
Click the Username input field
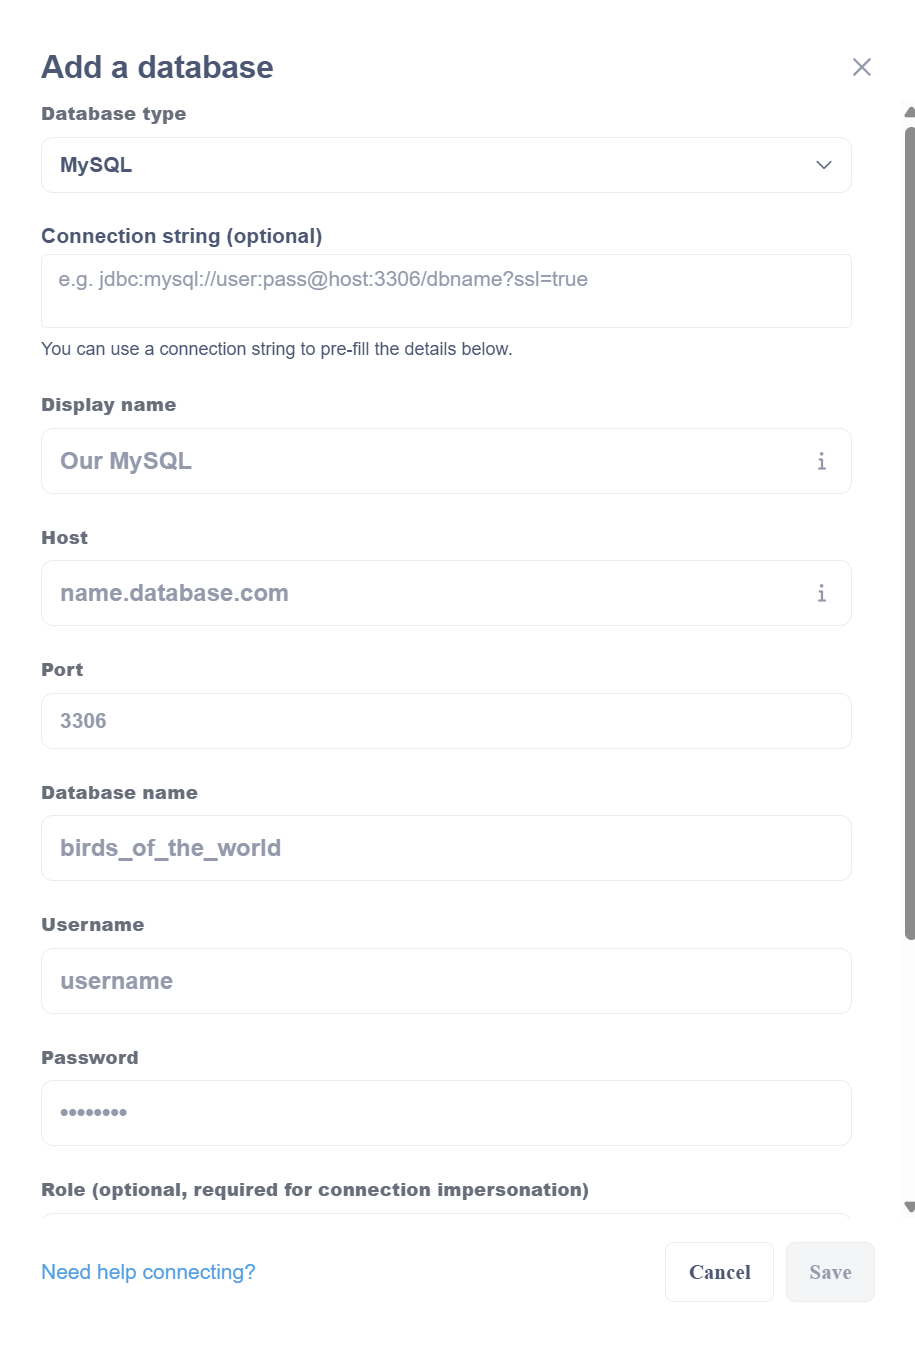point(445,981)
